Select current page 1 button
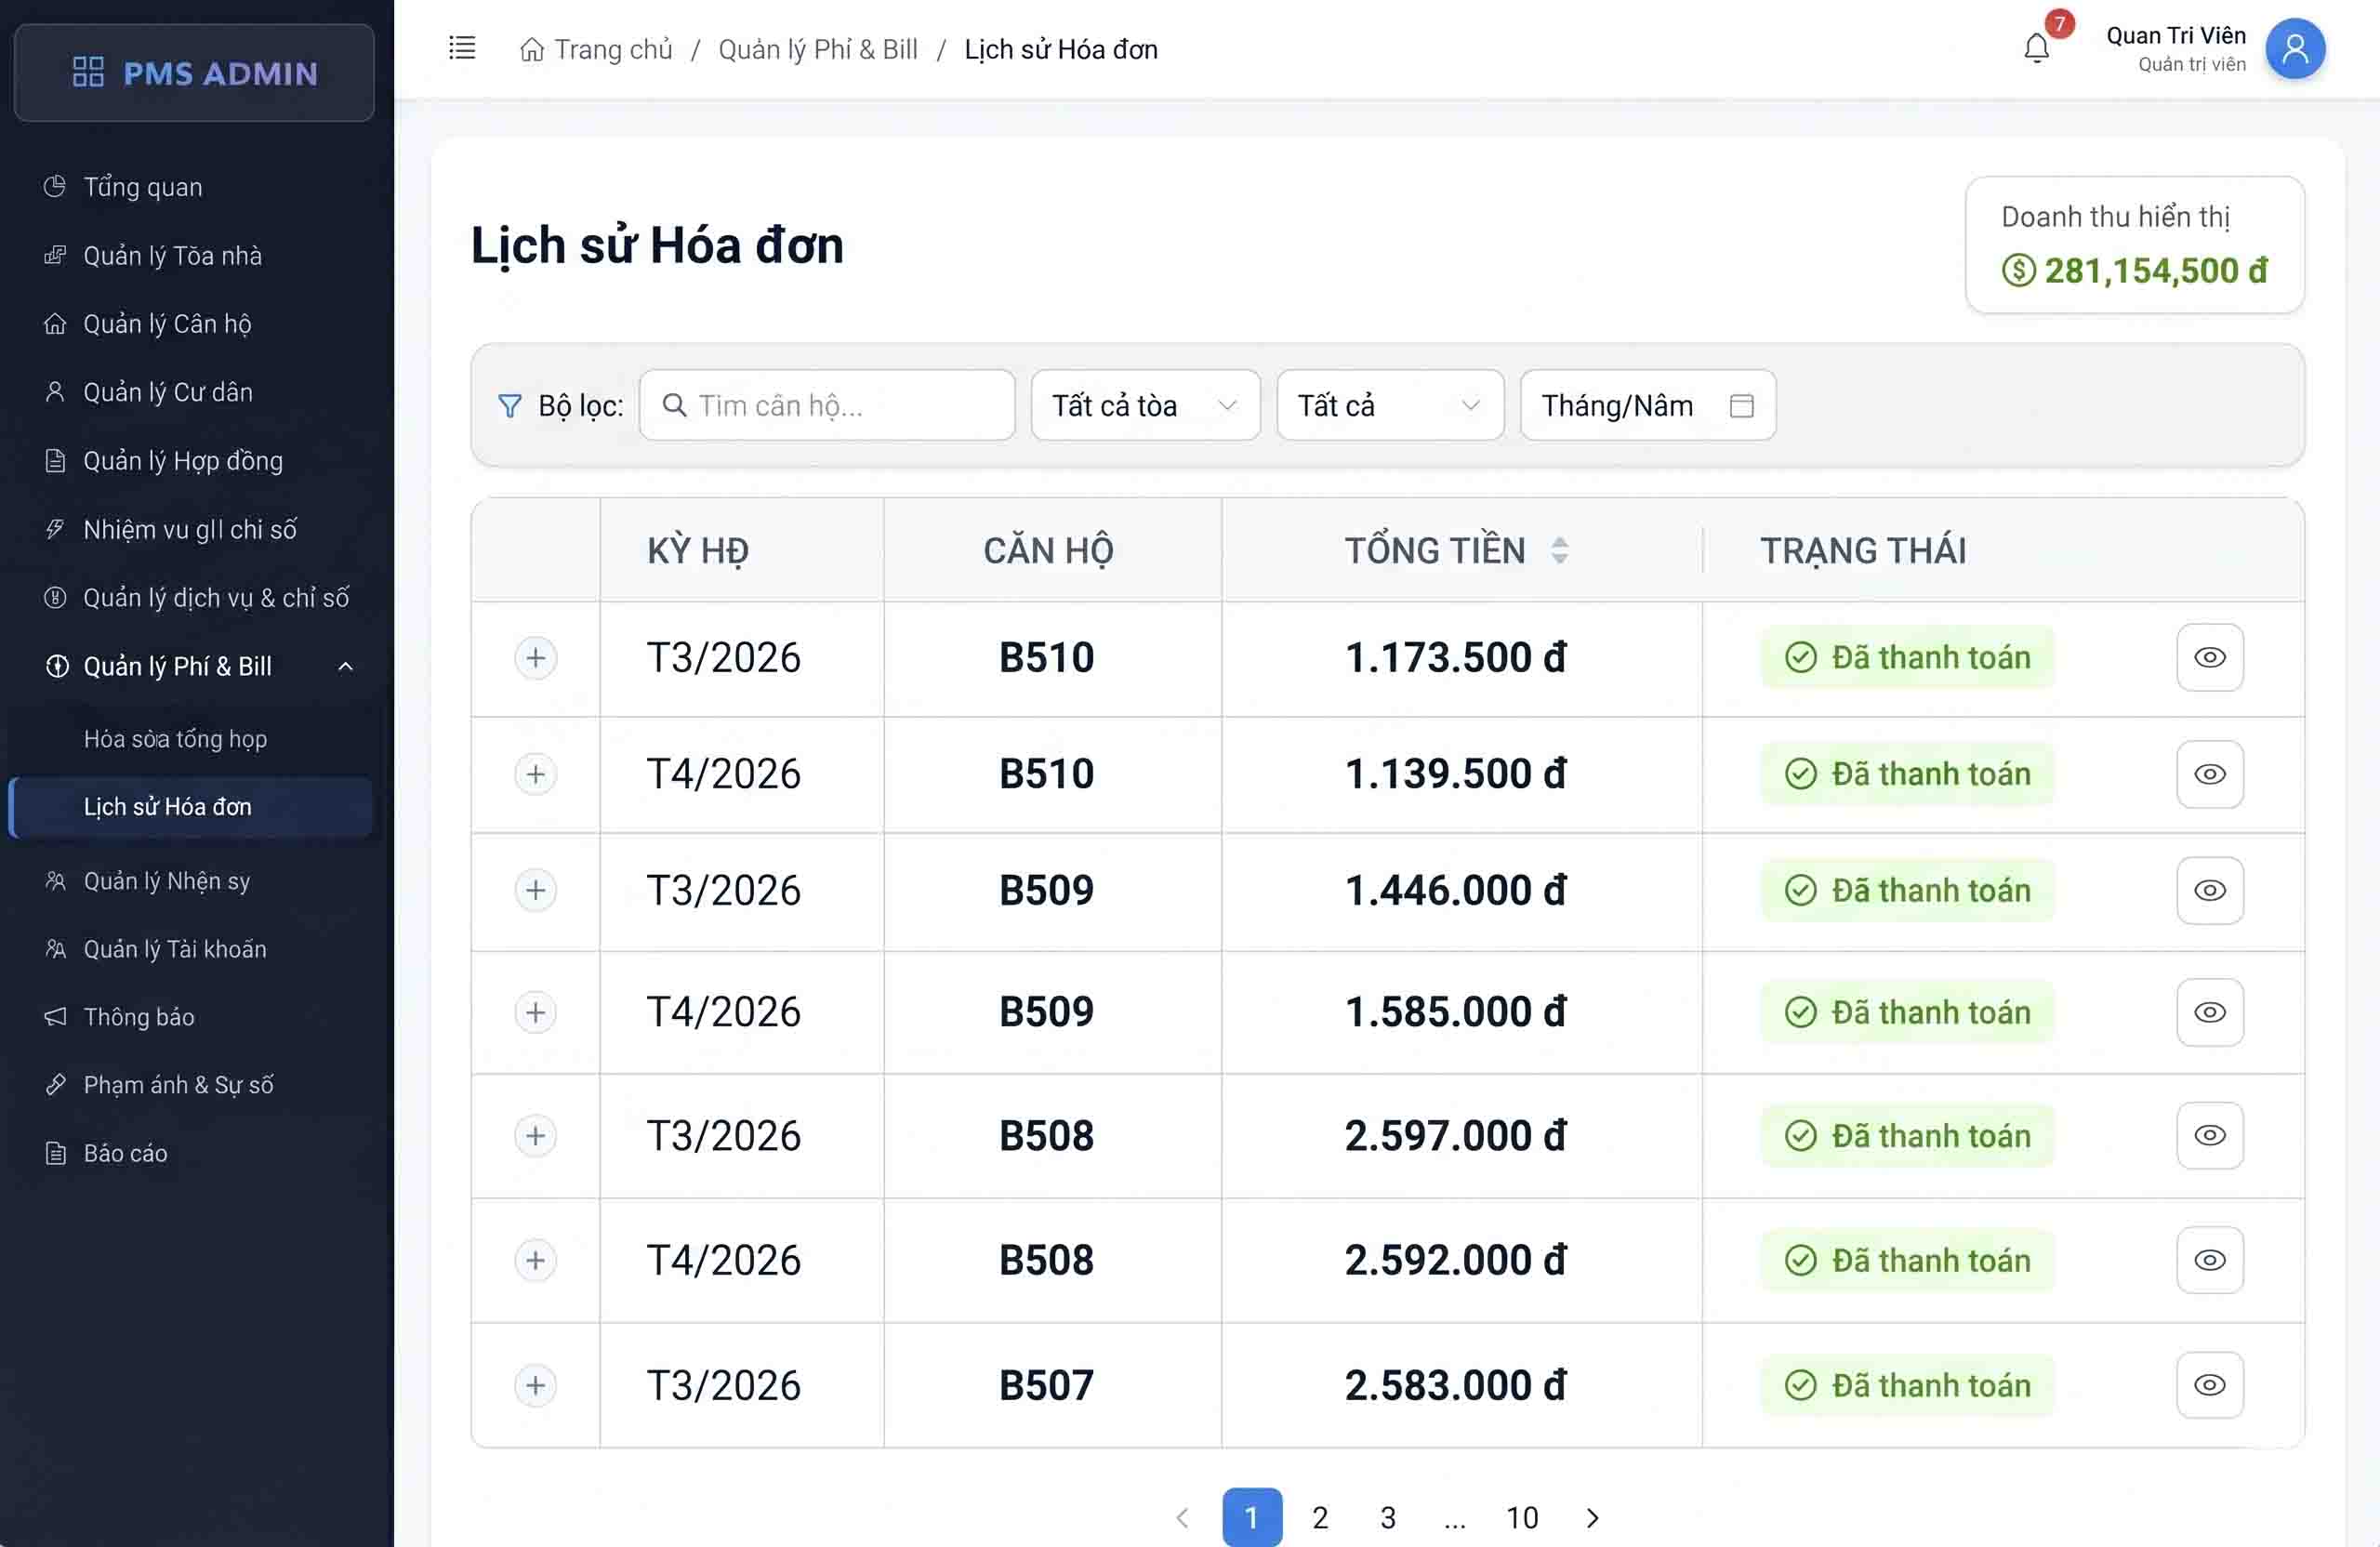This screenshot has width=2380, height=1547. pos(1252,1517)
